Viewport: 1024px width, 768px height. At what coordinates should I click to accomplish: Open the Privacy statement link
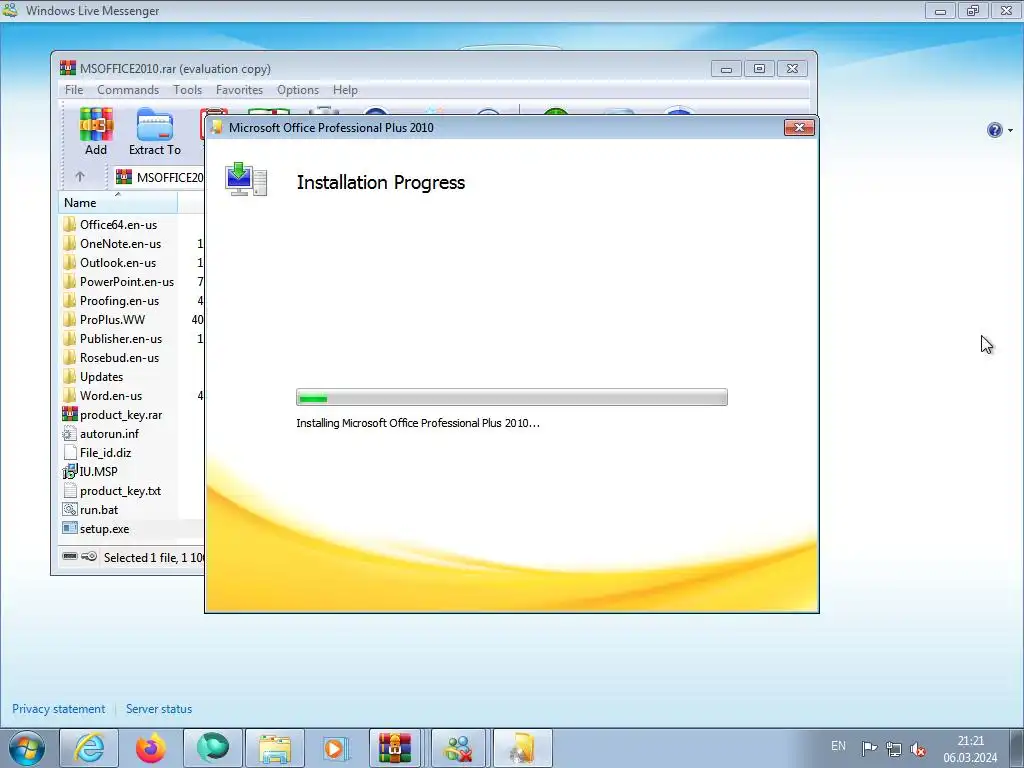(59, 709)
